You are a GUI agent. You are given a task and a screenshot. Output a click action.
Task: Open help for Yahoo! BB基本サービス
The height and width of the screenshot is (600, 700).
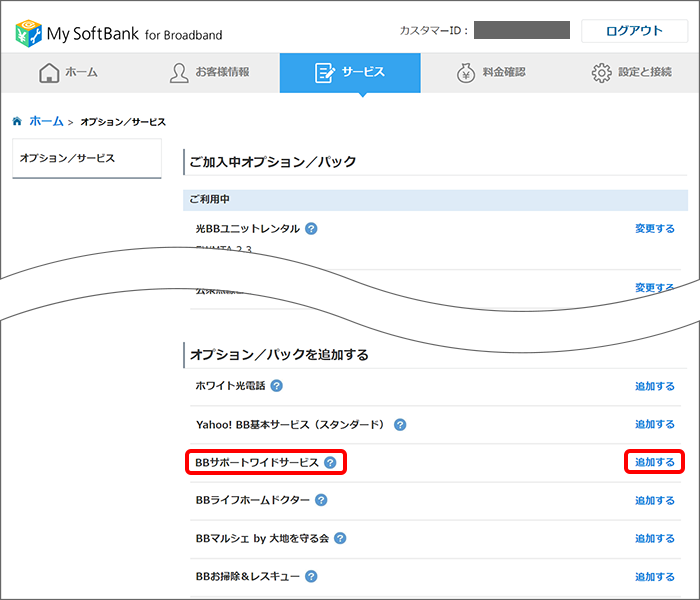(x=400, y=425)
